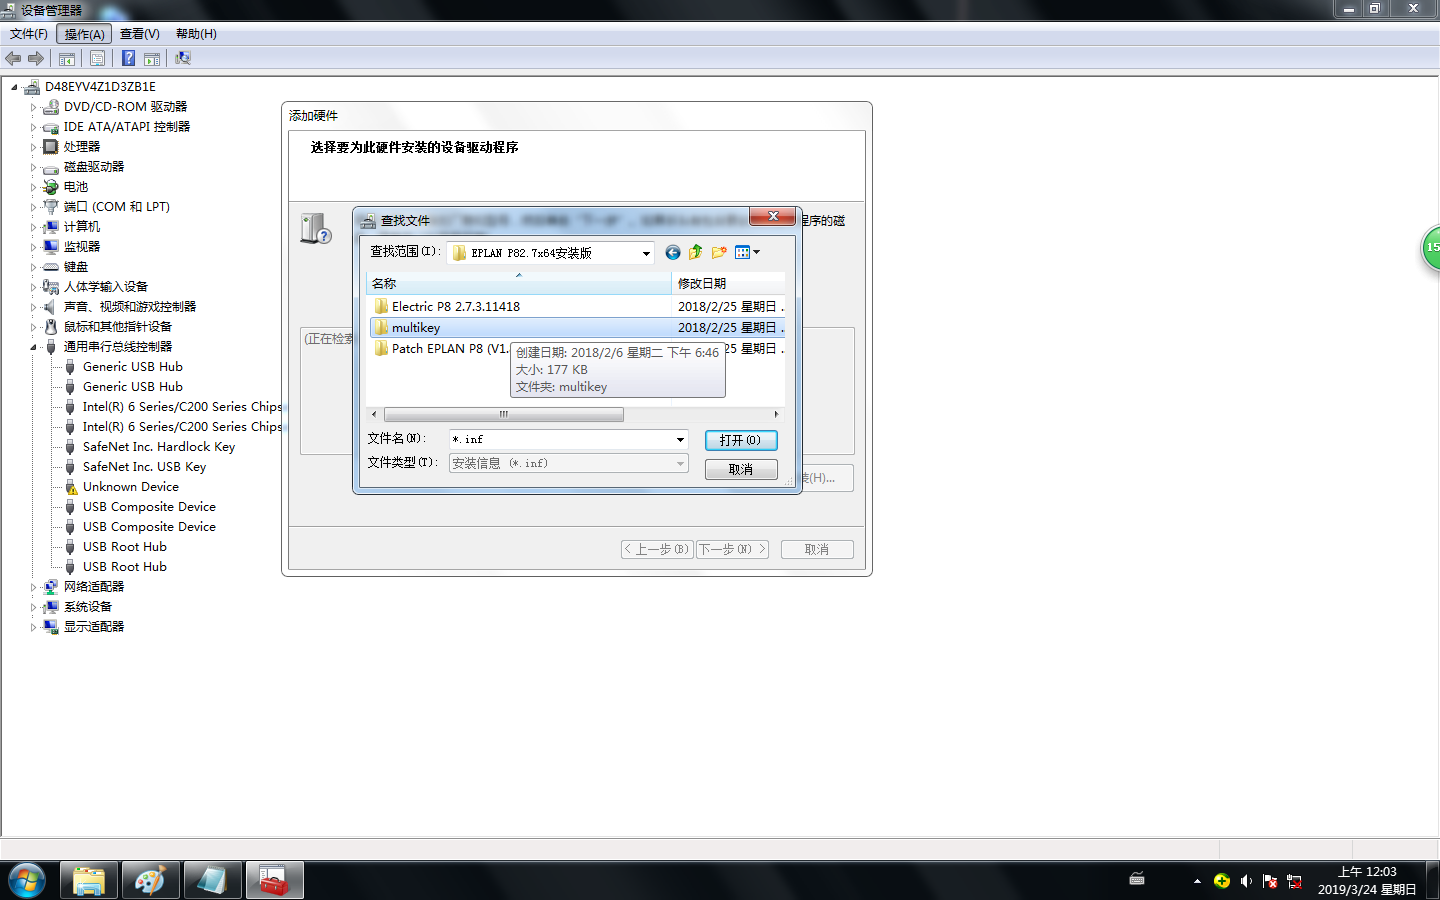The width and height of the screenshot is (1440, 900).
Task: Click the volume speaker icon in the system tray
Action: click(1246, 881)
